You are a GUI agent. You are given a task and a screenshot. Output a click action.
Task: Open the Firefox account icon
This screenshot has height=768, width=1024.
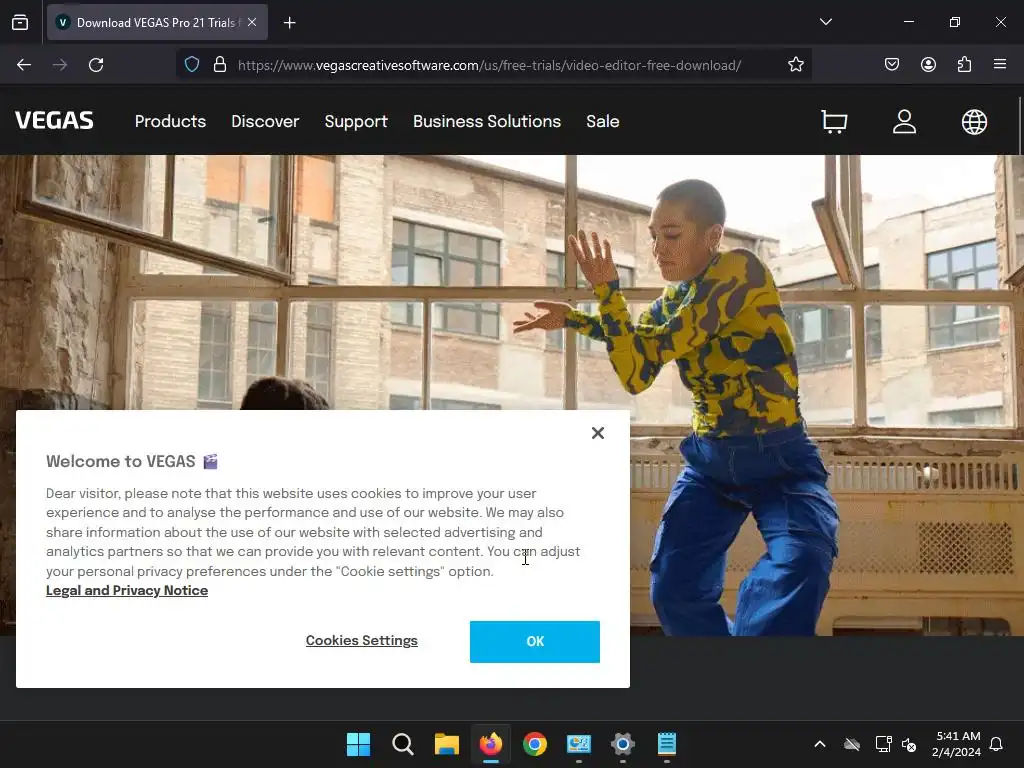[x=928, y=65]
